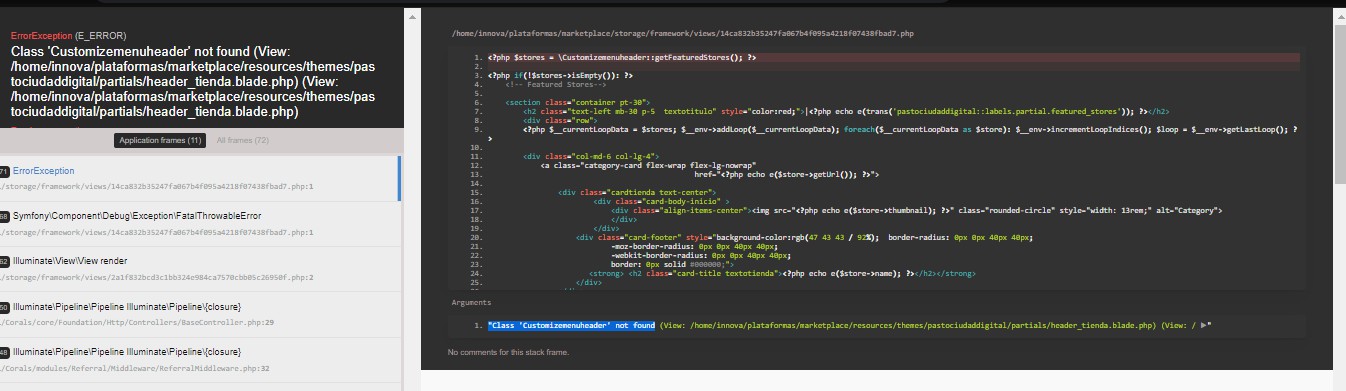
Task: Click code line containing card-footer div
Action: coord(805,237)
